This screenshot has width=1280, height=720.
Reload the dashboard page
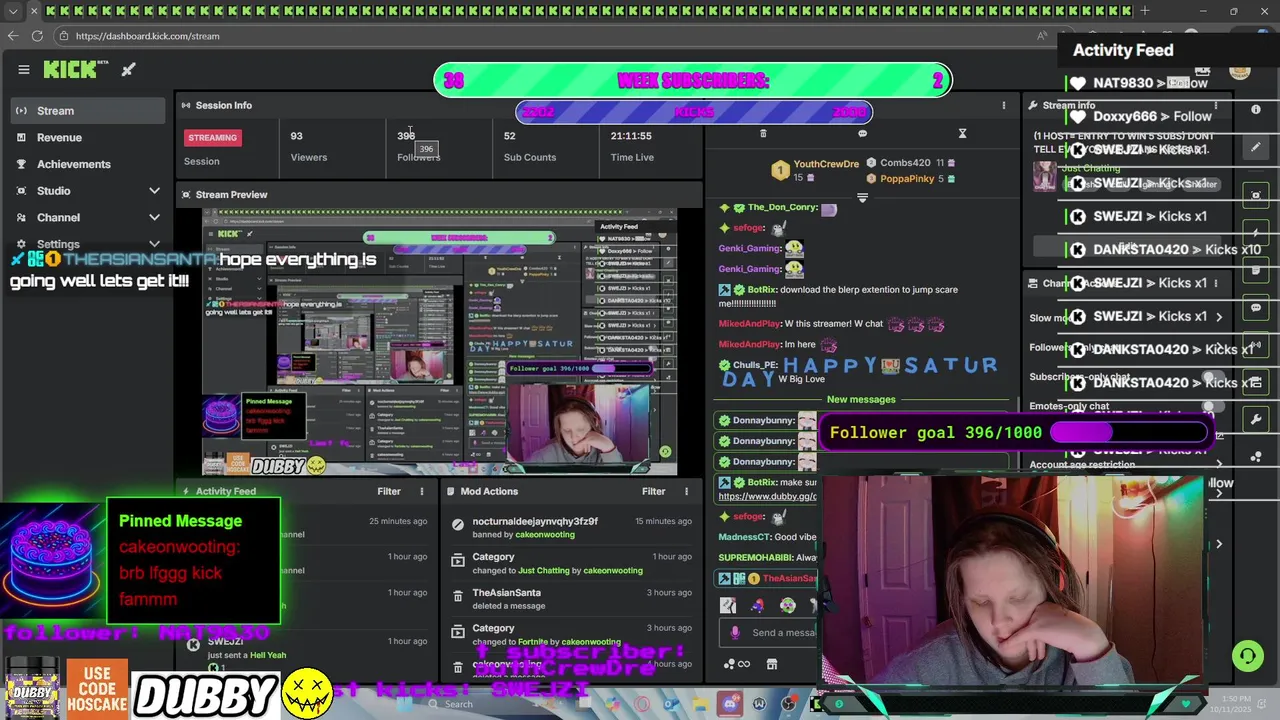[37, 36]
